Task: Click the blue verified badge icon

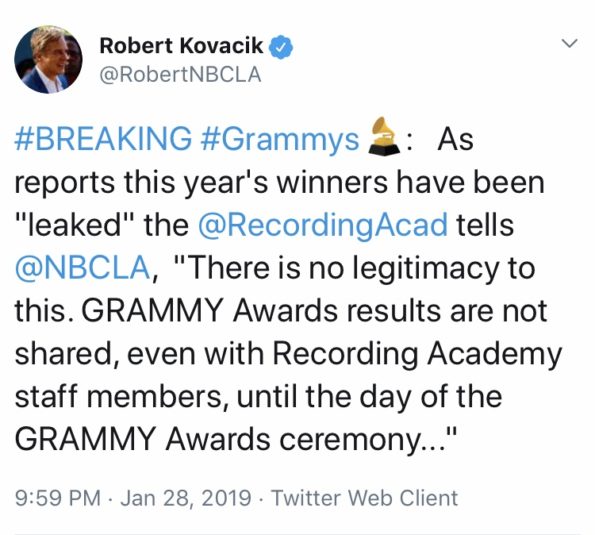Action: tap(281, 47)
